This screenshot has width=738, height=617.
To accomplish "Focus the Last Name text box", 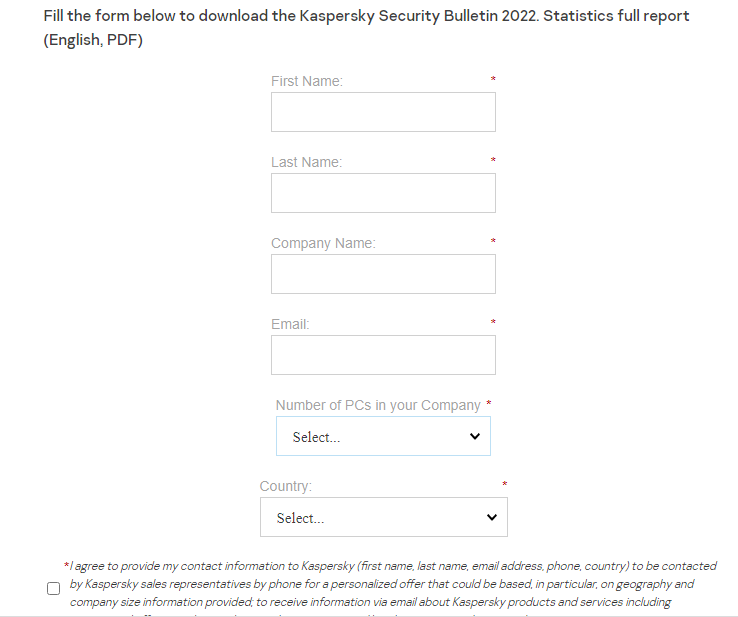I will point(383,193).
